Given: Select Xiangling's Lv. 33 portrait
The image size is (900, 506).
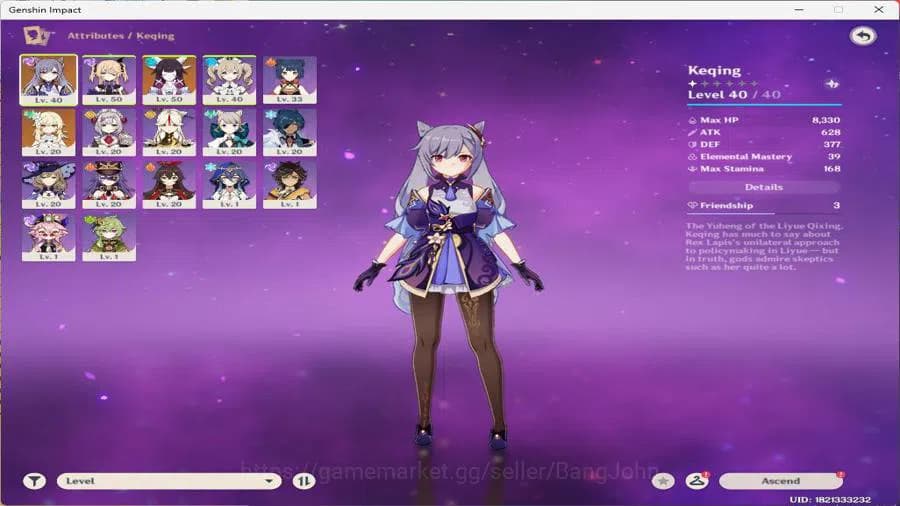Looking at the screenshot, I should pos(289,80).
